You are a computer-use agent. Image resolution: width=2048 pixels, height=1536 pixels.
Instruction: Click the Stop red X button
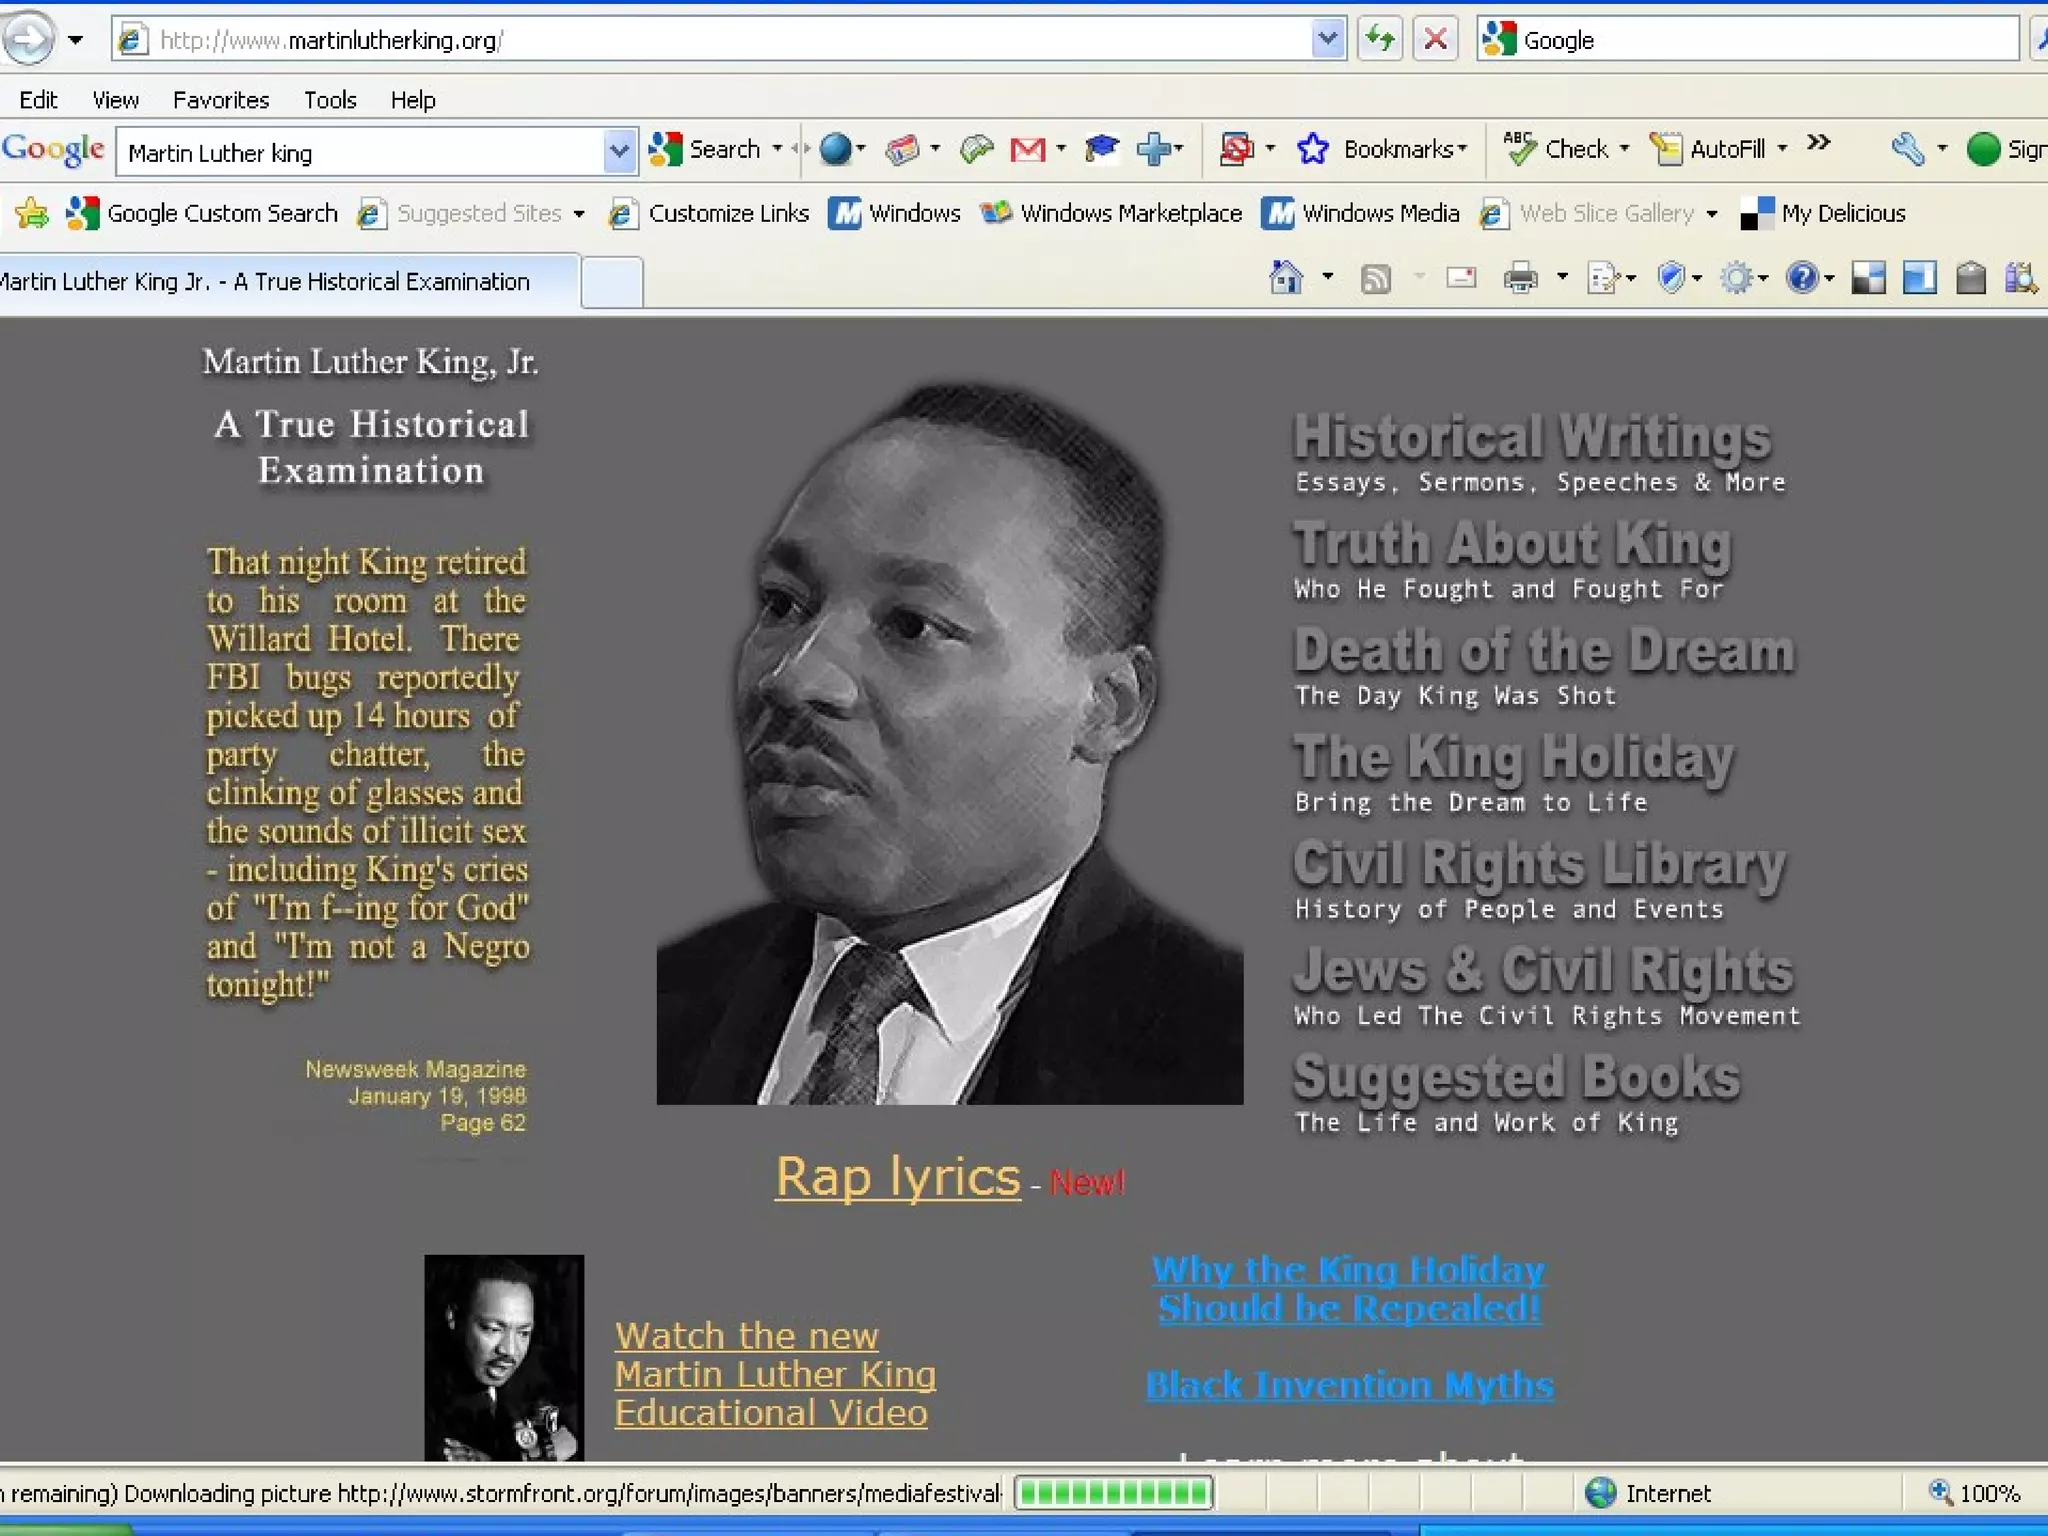pyautogui.click(x=1435, y=40)
